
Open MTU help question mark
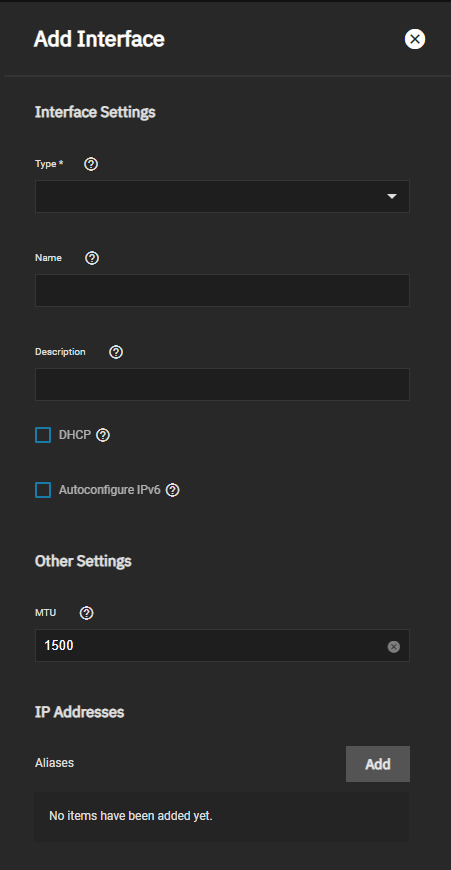pyautogui.click(x=87, y=613)
